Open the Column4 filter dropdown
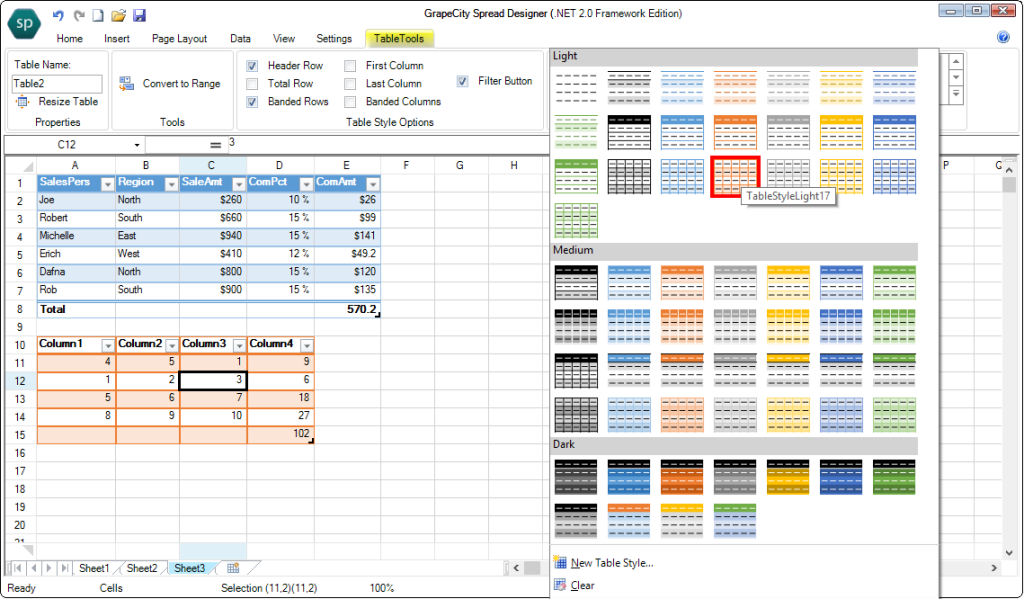Image resolution: width=1024 pixels, height=599 pixels. click(306, 346)
